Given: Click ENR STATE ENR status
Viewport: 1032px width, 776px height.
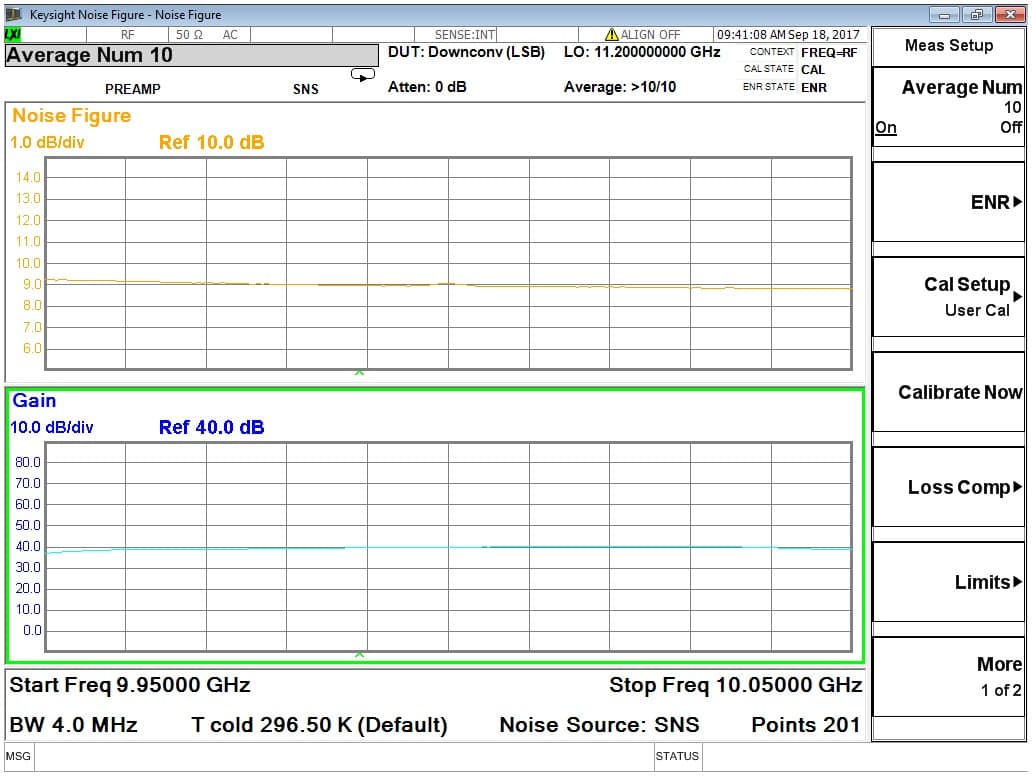Looking at the screenshot, I should [785, 87].
